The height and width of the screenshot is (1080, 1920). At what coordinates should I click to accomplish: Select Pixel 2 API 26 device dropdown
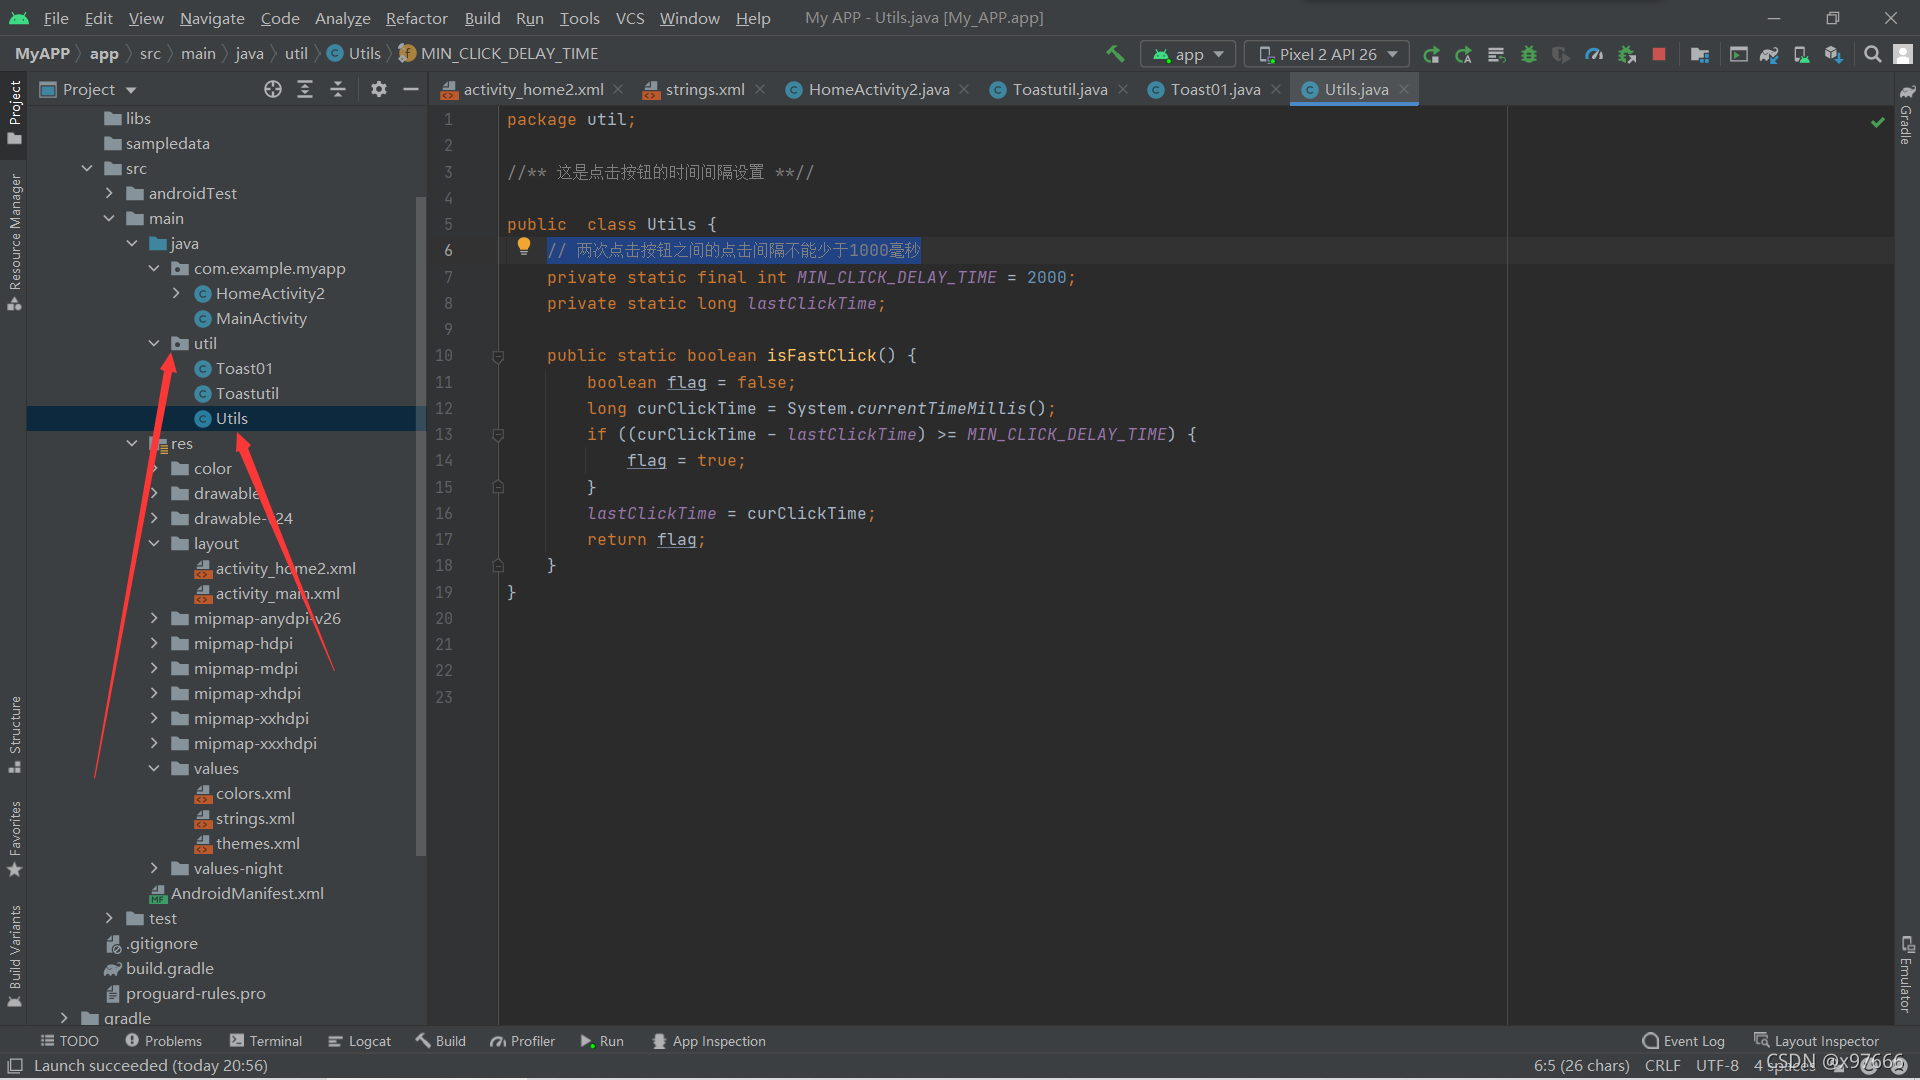(x=1331, y=54)
